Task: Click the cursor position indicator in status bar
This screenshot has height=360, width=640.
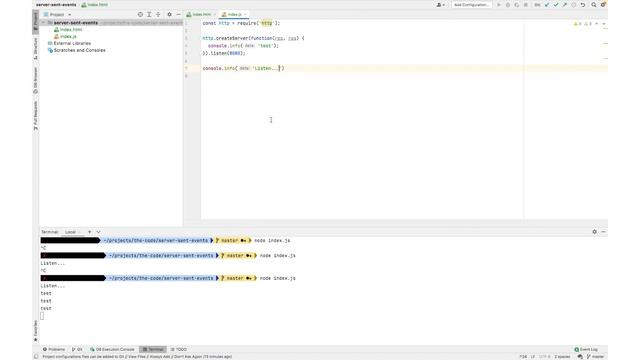Action: coord(523,357)
